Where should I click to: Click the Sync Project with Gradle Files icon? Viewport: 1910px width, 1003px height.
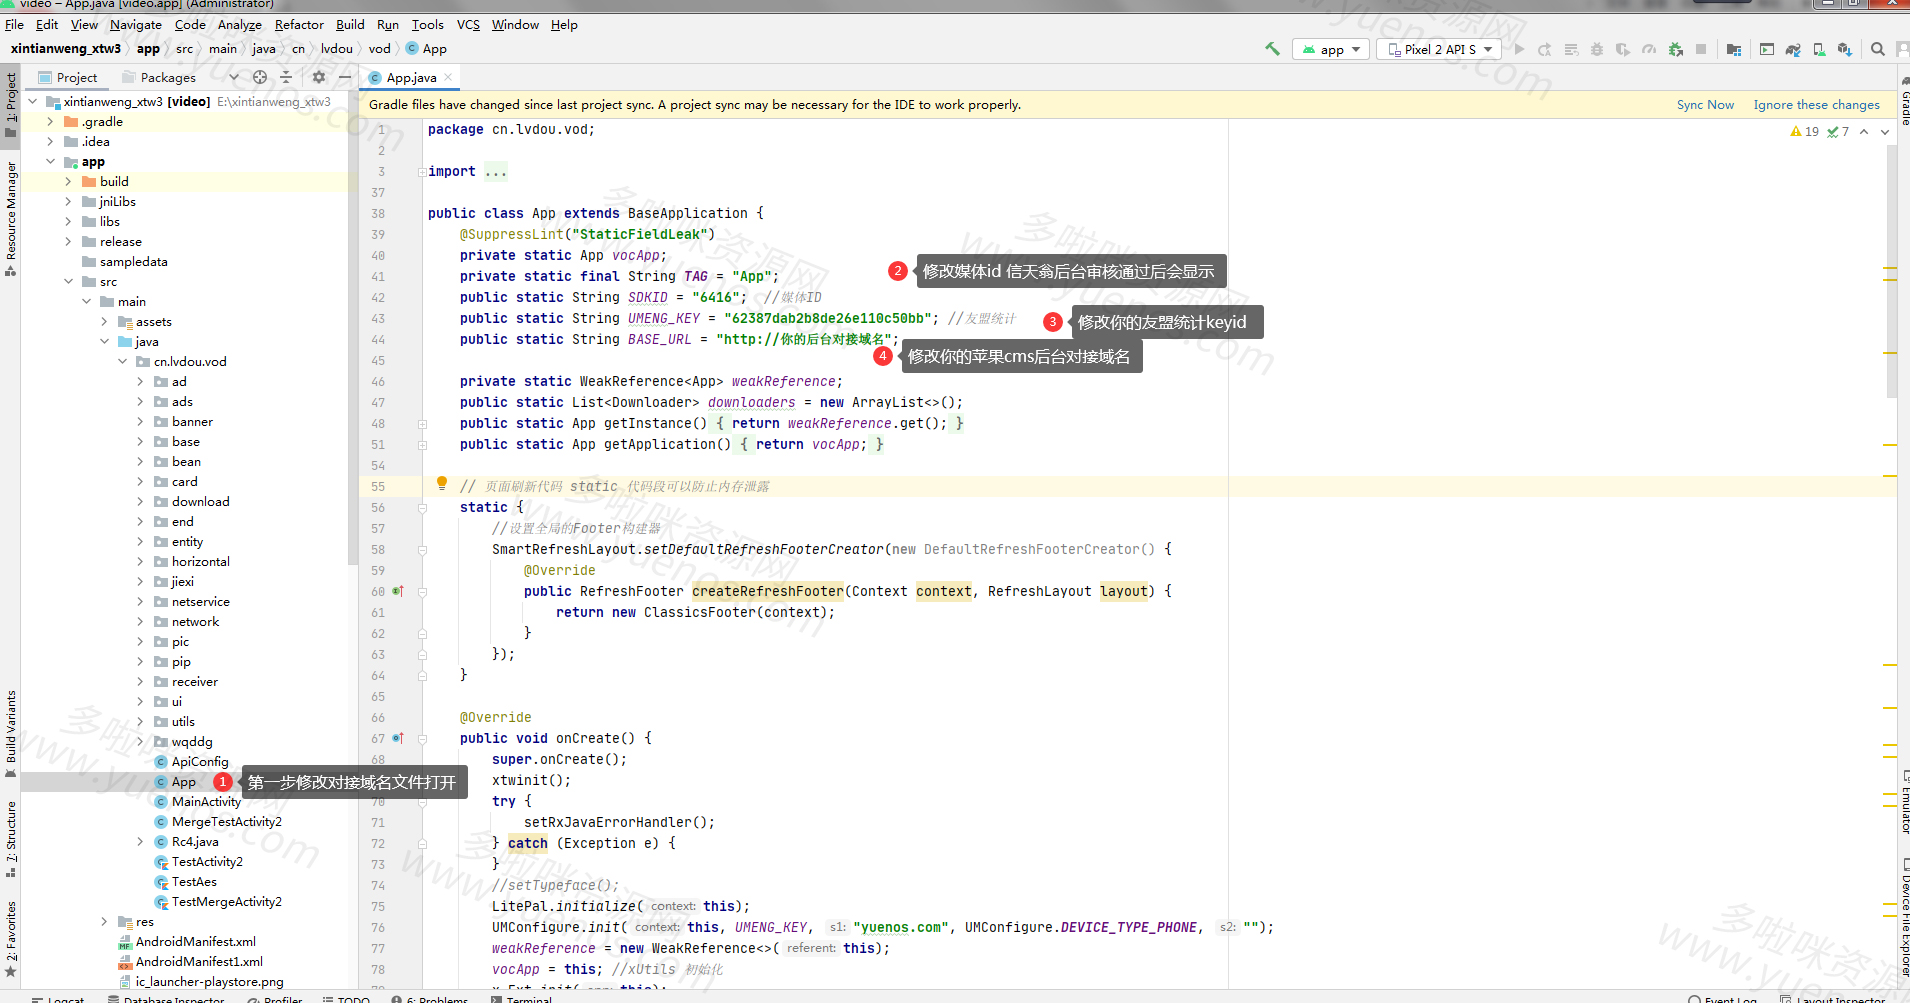(1793, 49)
